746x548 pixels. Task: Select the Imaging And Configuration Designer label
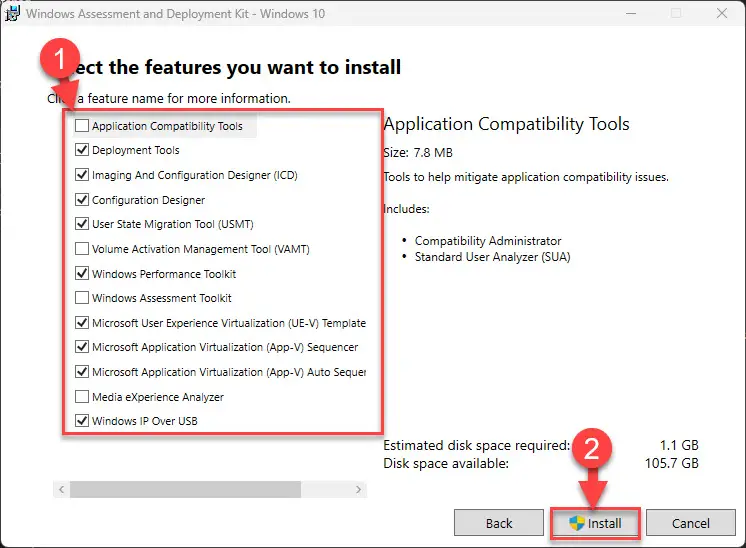(x=195, y=175)
